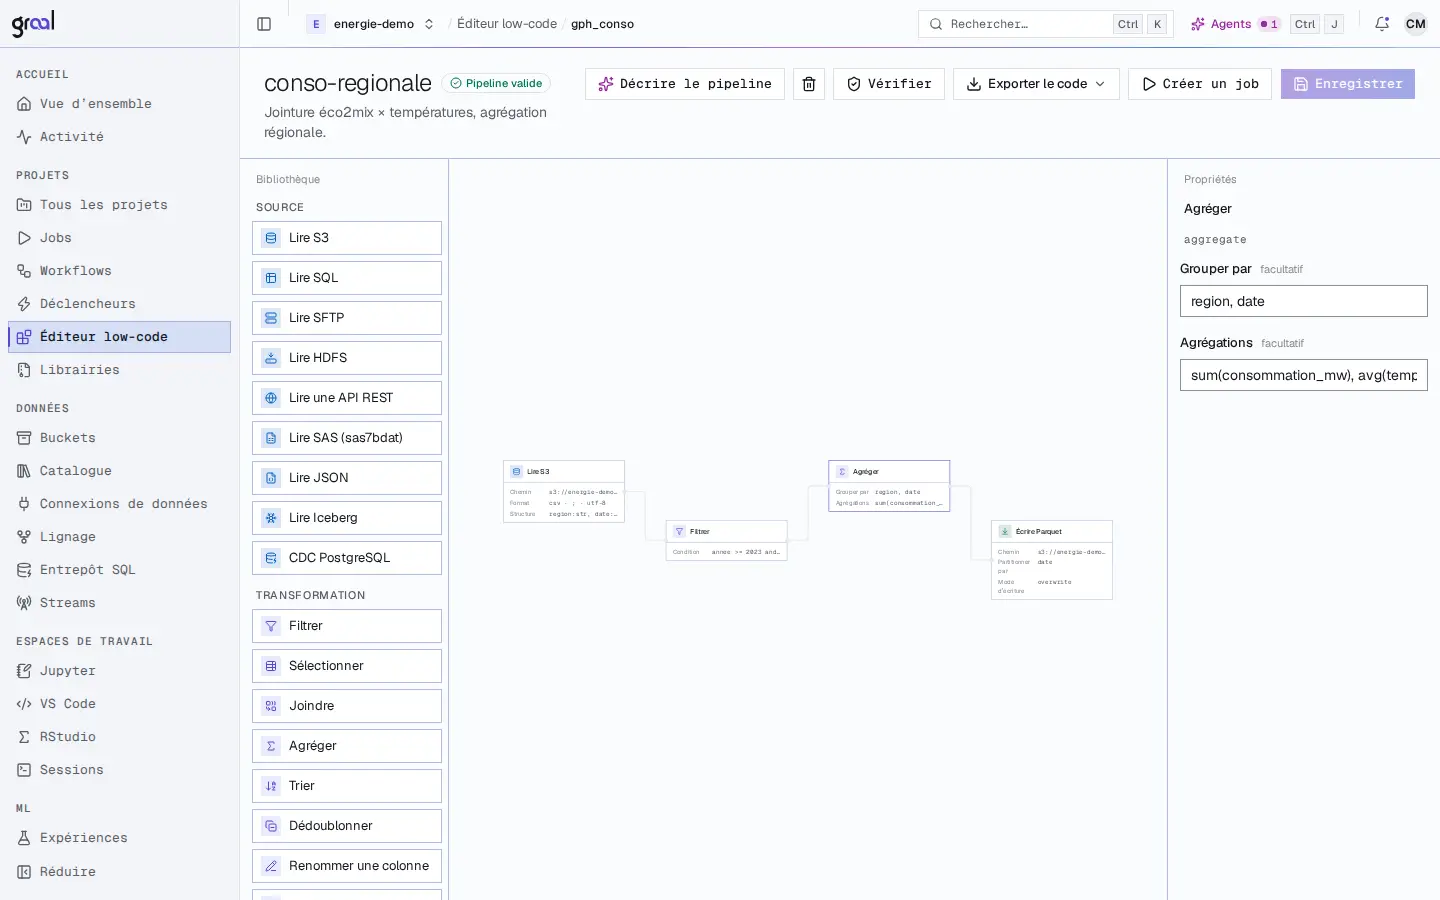This screenshot has height=900, width=1440.
Task: Add an Agréger block from library
Action: tap(347, 746)
